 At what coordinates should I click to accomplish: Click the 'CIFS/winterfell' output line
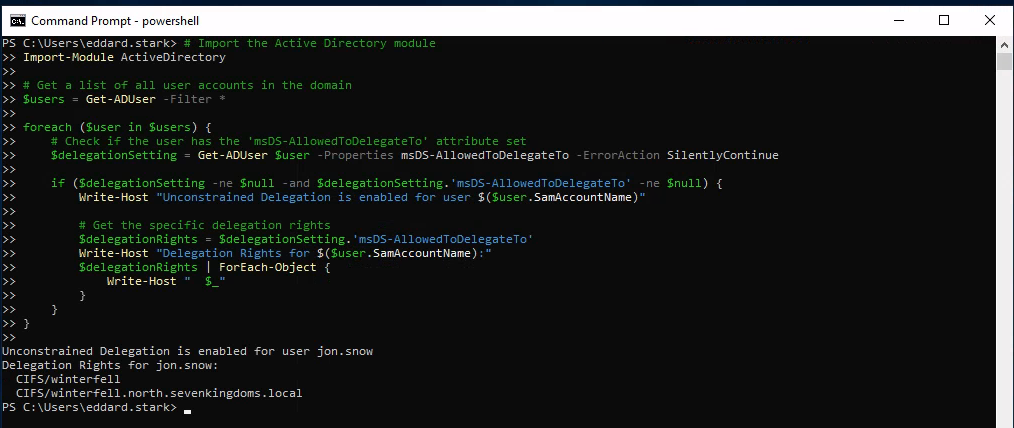coord(68,379)
